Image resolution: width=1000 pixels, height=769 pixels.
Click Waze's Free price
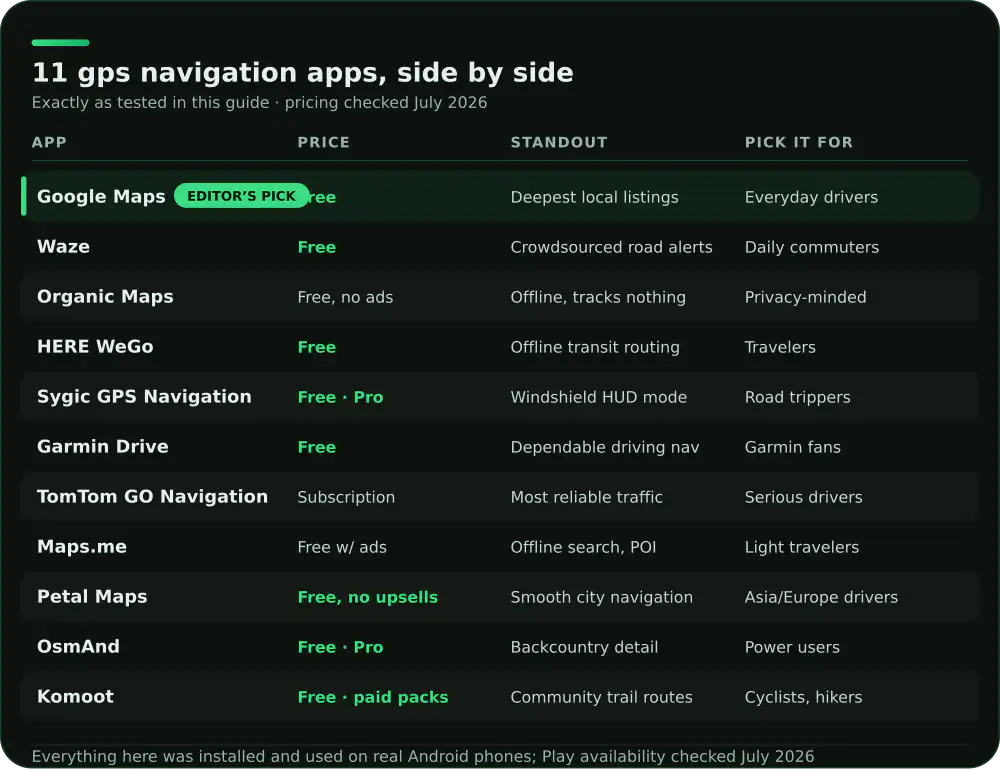pyautogui.click(x=316, y=247)
